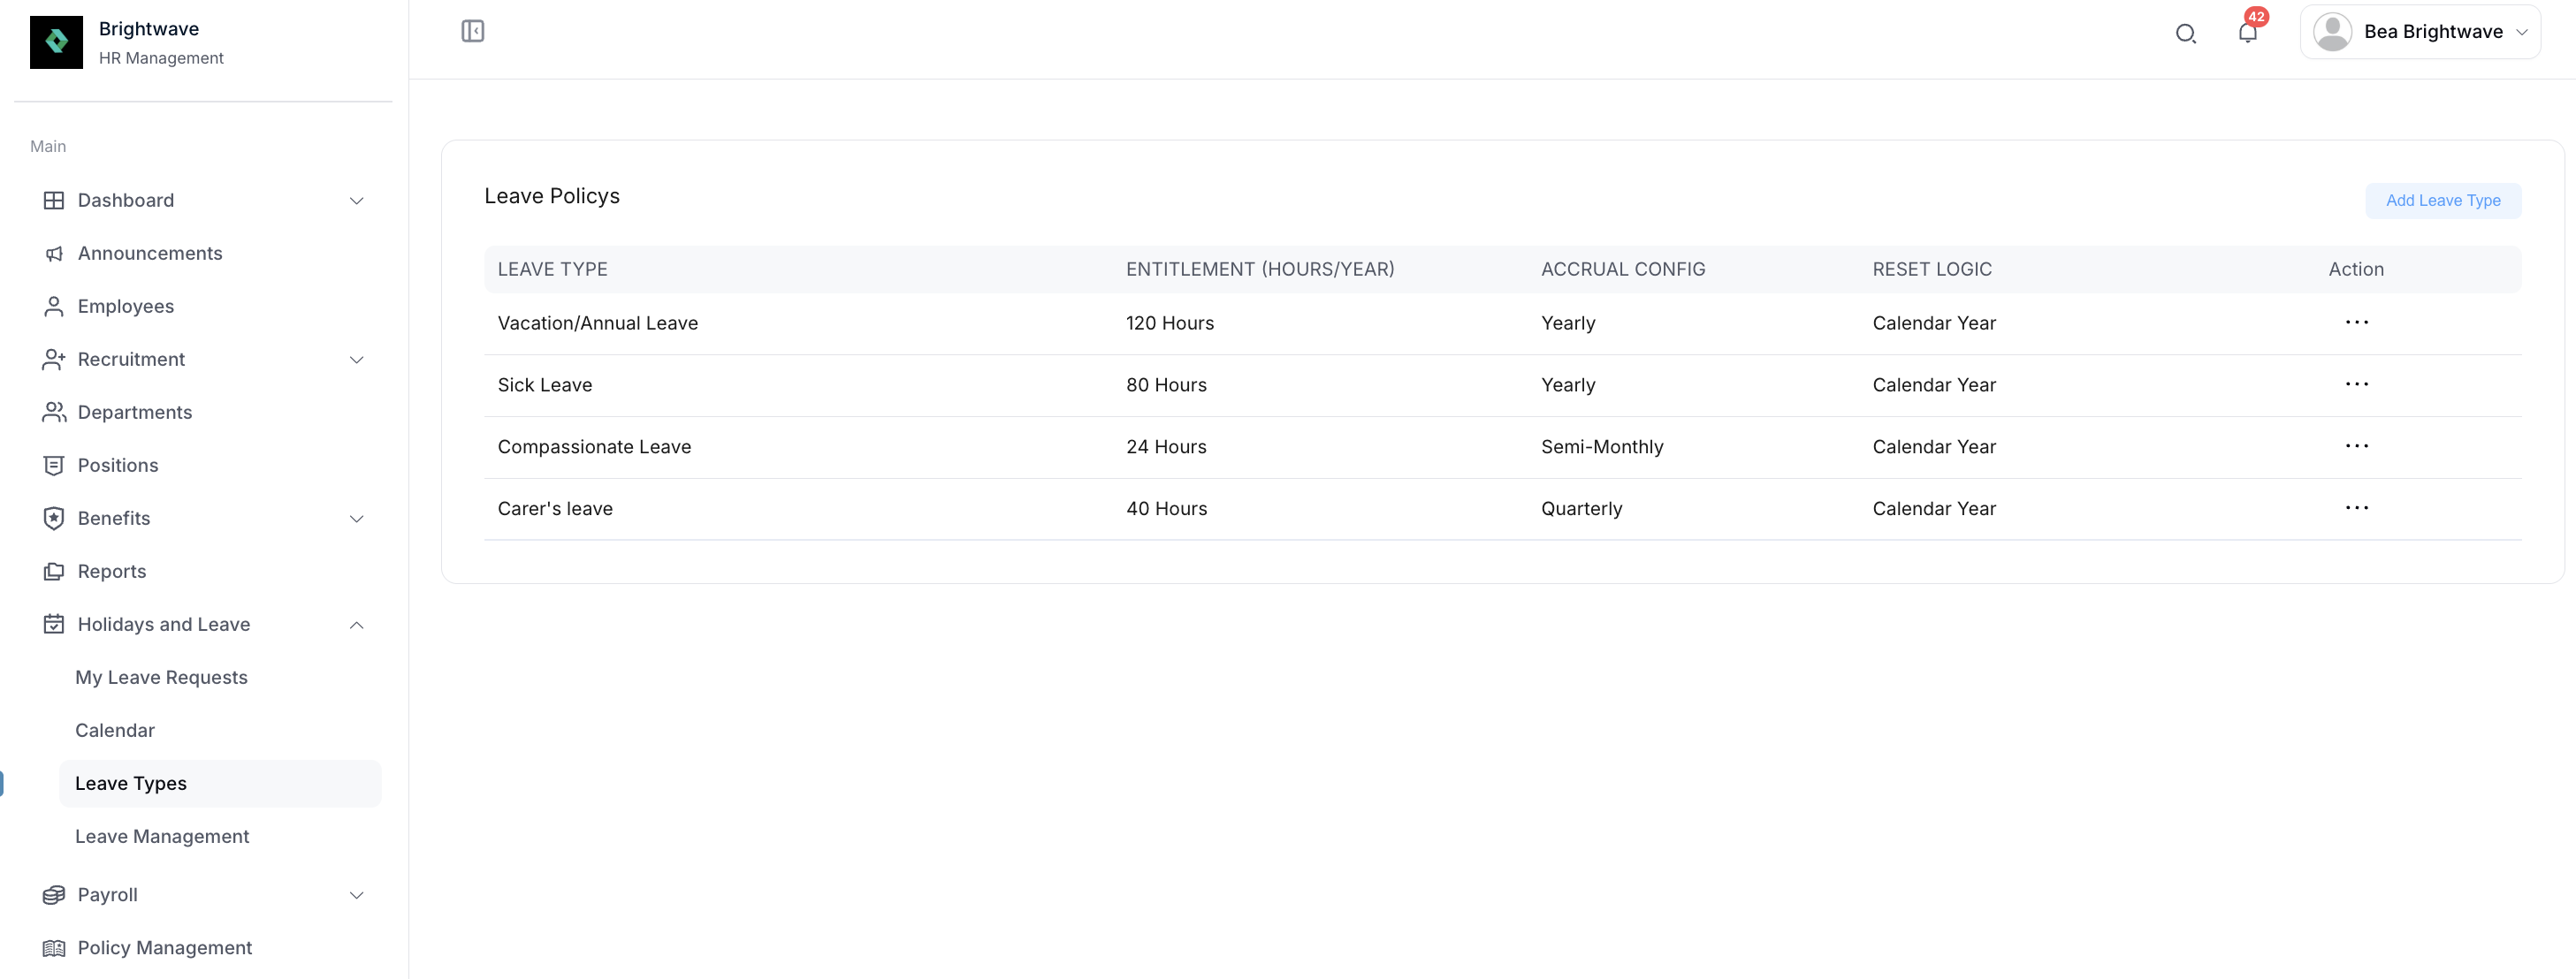
Task: Expand the Payroll submenu chevron
Action: (356, 895)
